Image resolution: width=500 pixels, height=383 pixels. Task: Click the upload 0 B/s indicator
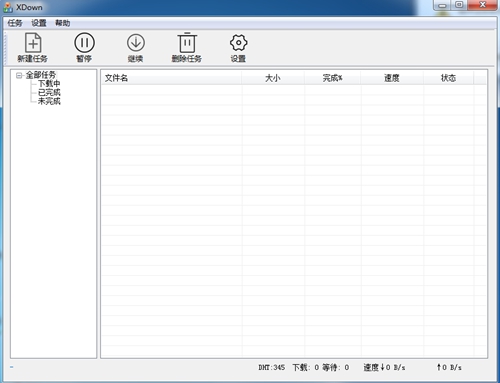[x=449, y=367]
